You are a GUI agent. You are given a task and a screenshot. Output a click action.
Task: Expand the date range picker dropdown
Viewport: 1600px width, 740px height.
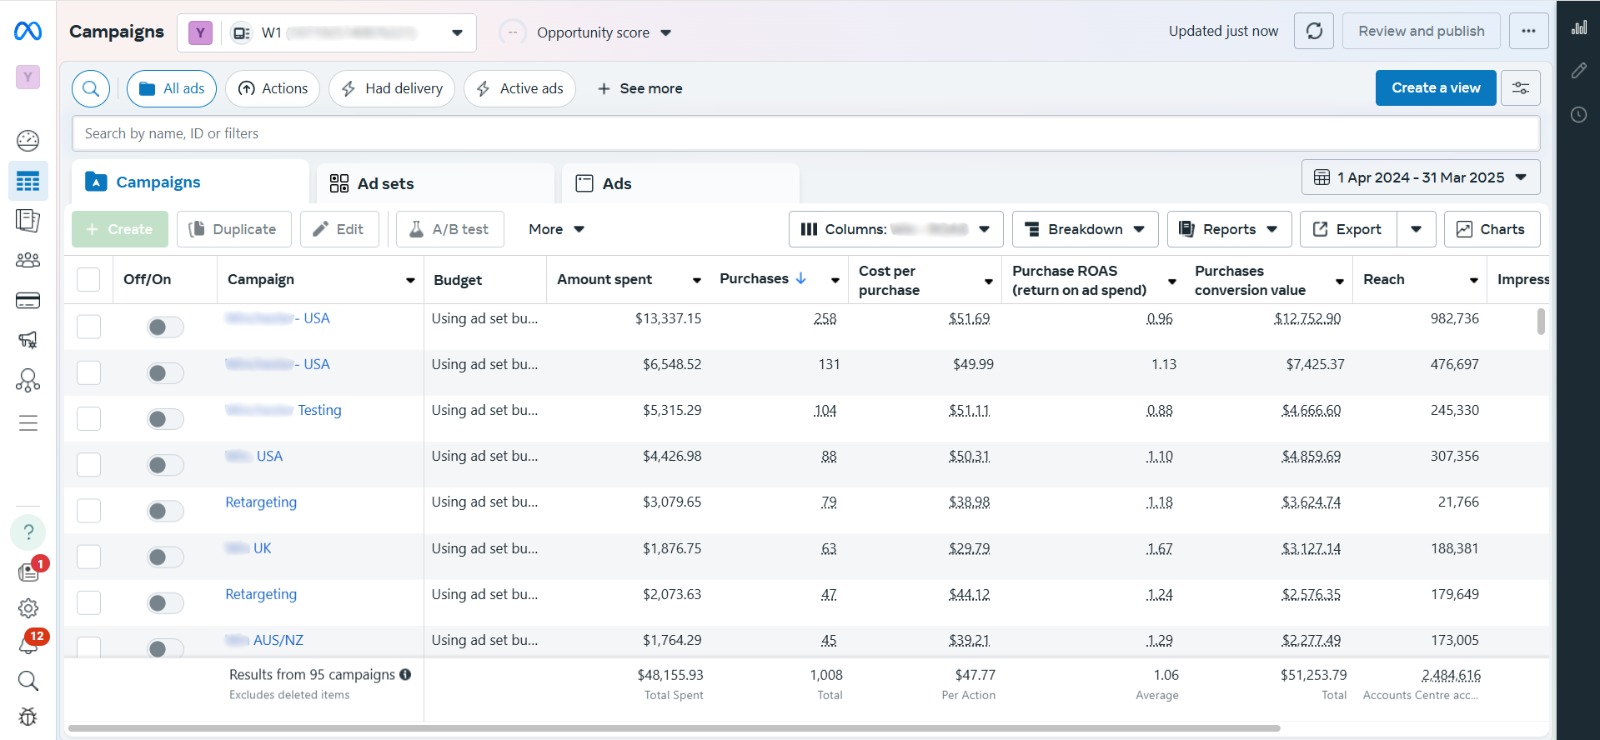click(x=1420, y=177)
